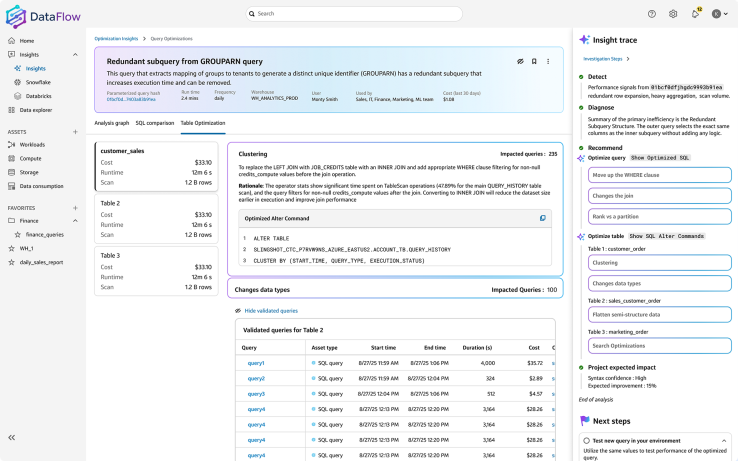The height and width of the screenshot is (461, 738).
Task: Select the Table 2 card
Action: click(x=156, y=219)
